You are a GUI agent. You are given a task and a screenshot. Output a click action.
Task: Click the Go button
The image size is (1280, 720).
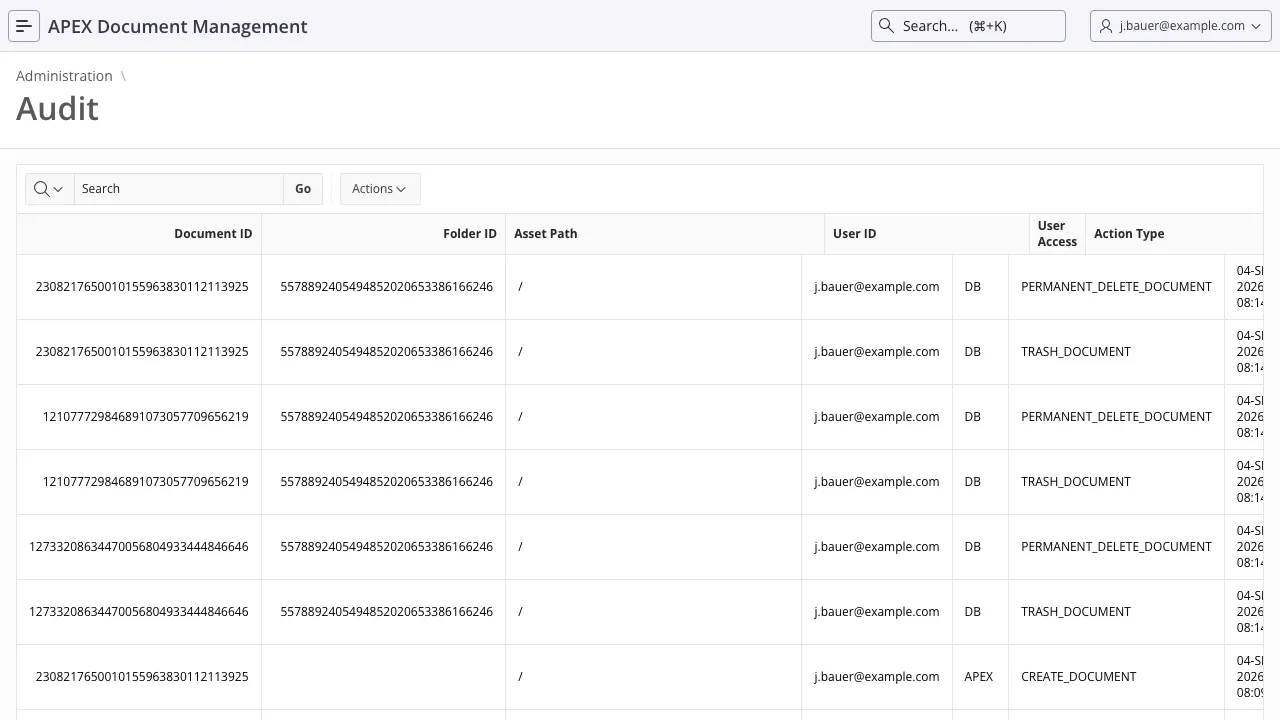pos(303,189)
